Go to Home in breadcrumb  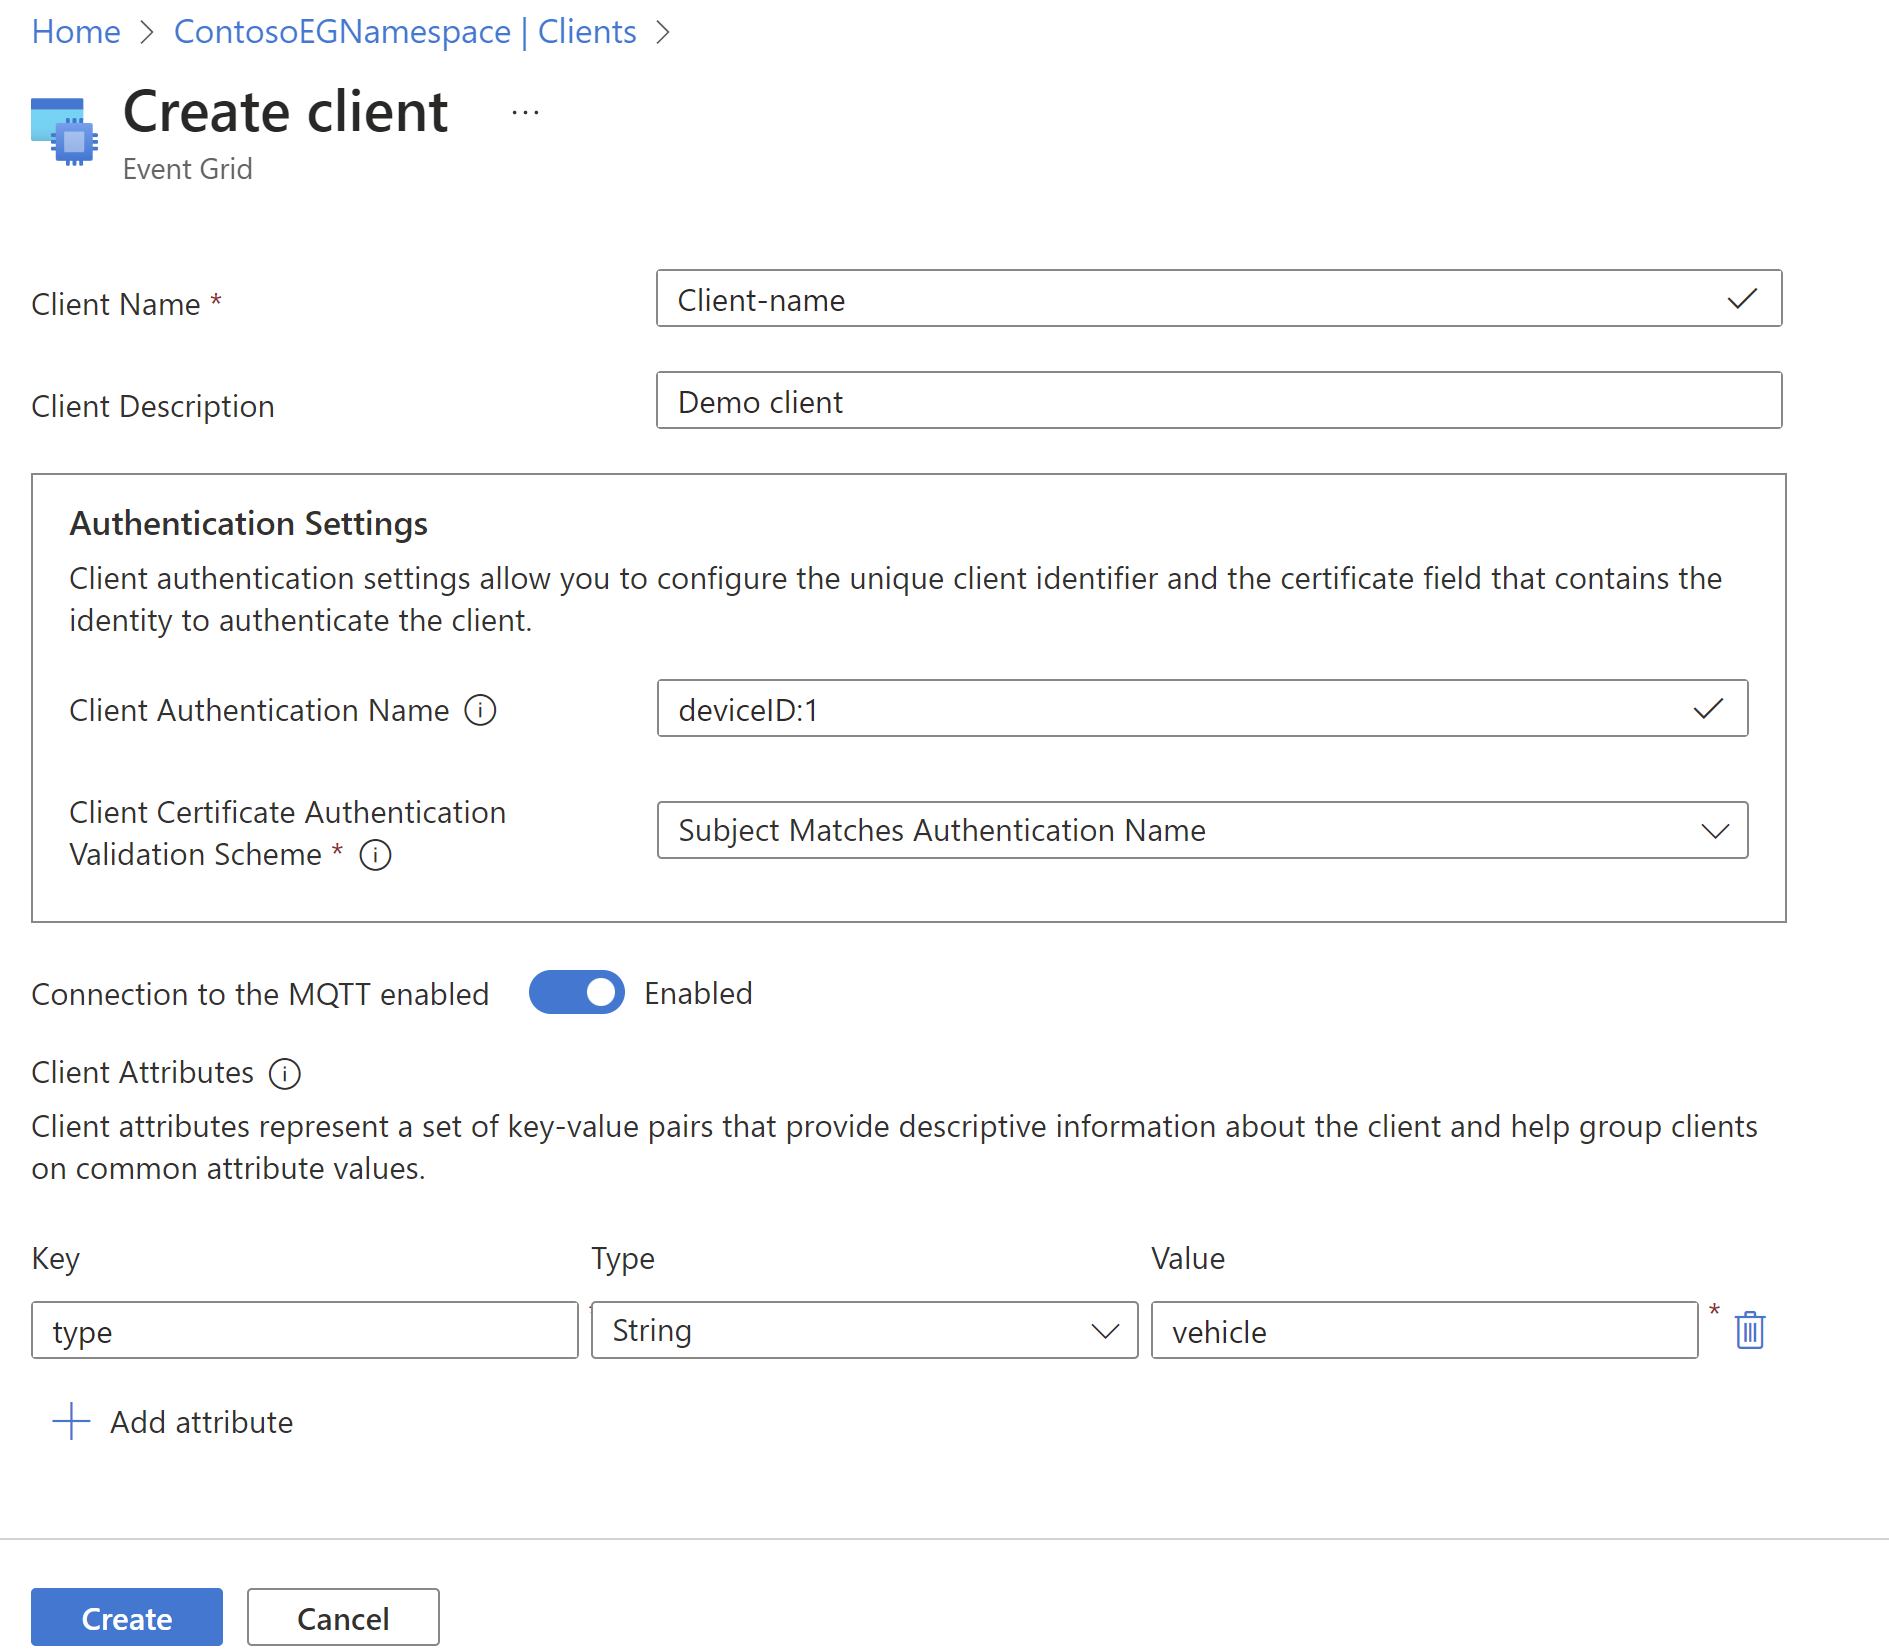pos(76,32)
